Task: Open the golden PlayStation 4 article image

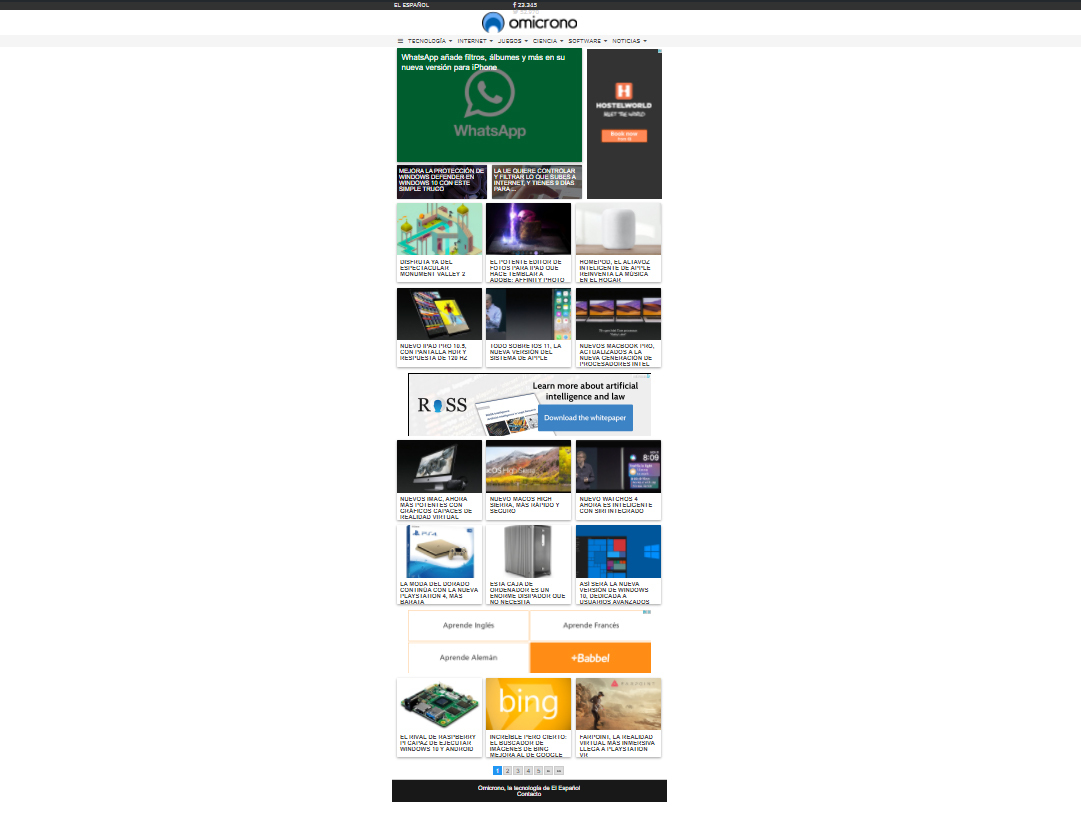Action: coord(439,551)
